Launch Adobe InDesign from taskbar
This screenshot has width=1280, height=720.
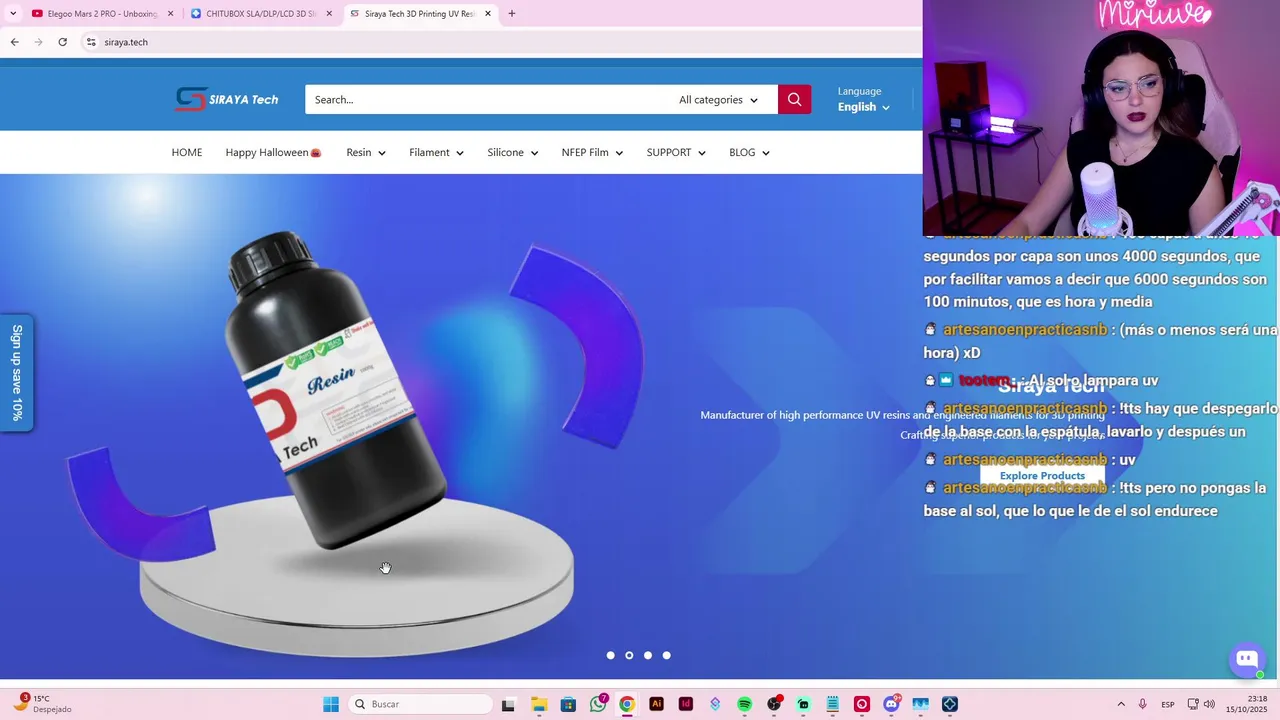click(686, 704)
